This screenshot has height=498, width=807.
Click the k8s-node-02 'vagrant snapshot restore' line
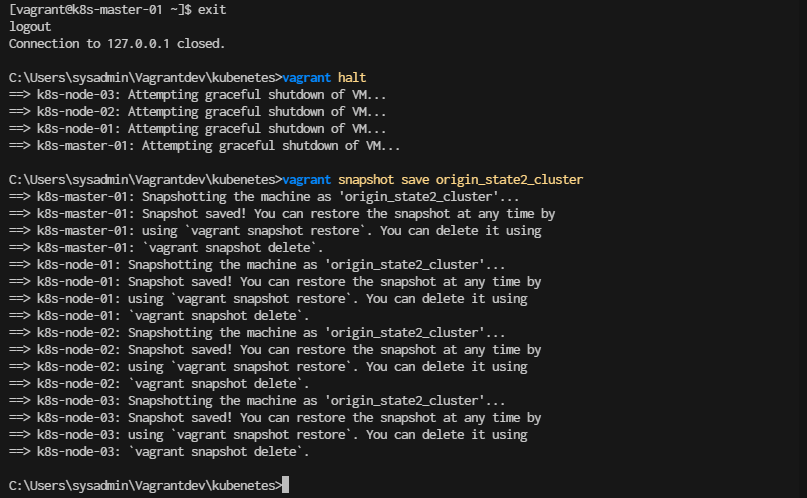click(268, 366)
